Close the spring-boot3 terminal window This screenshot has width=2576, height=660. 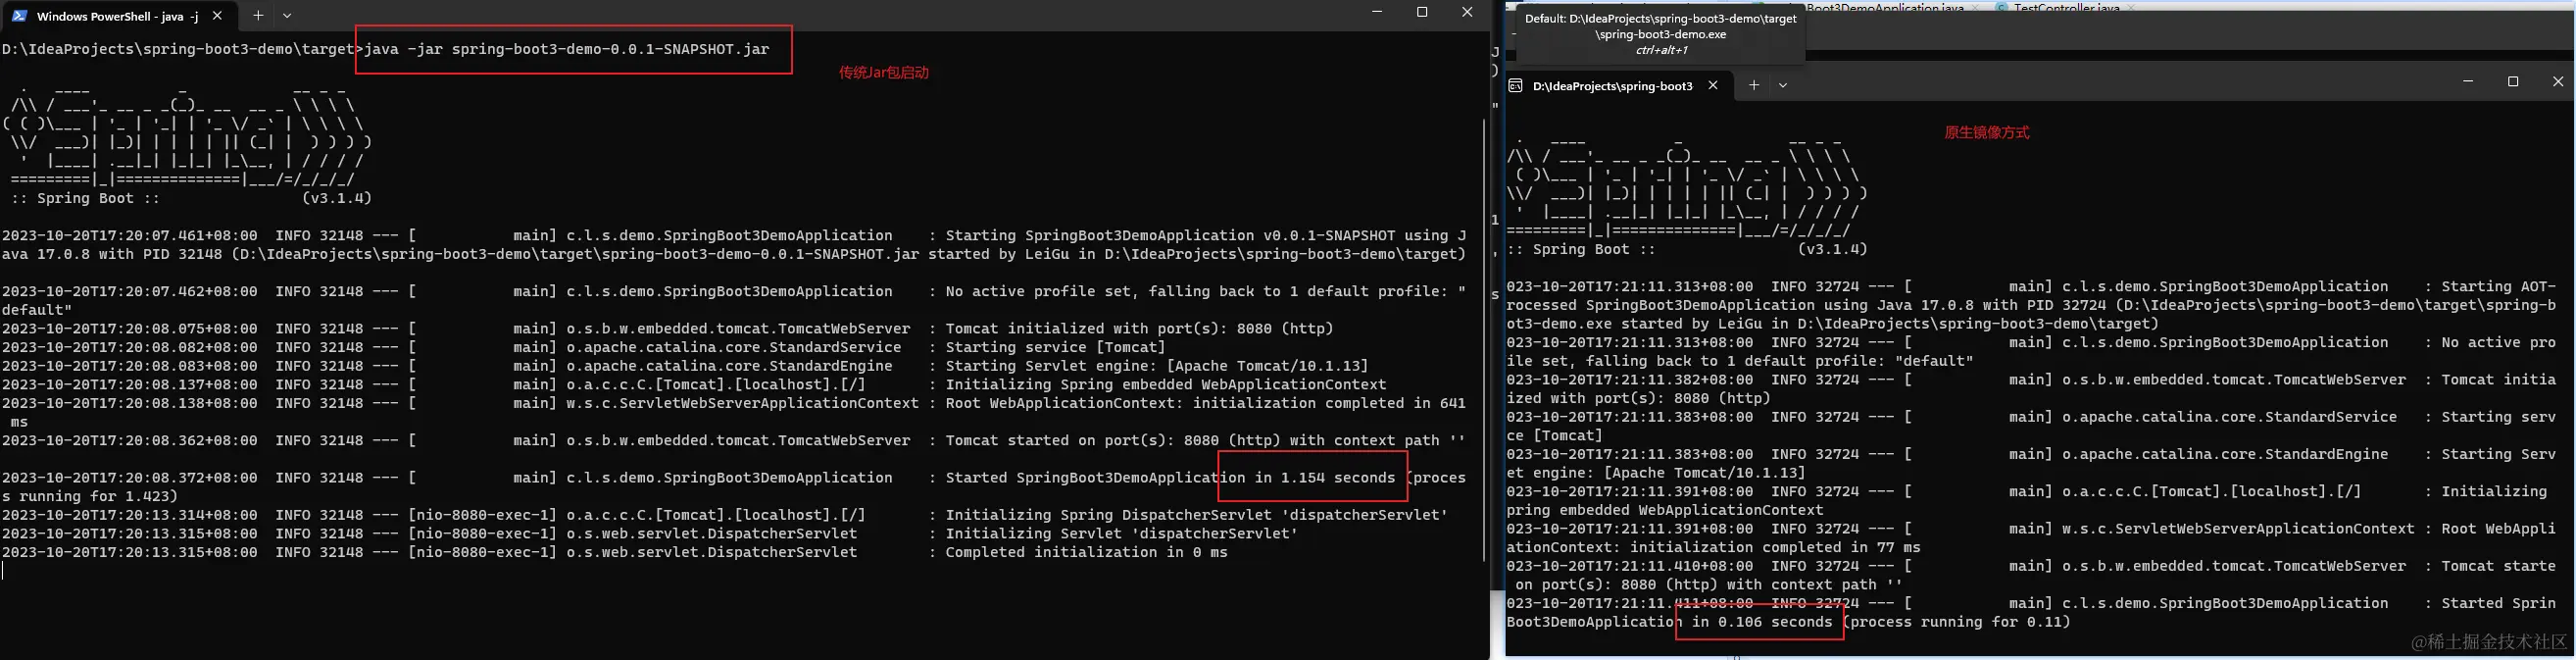(x=2558, y=82)
